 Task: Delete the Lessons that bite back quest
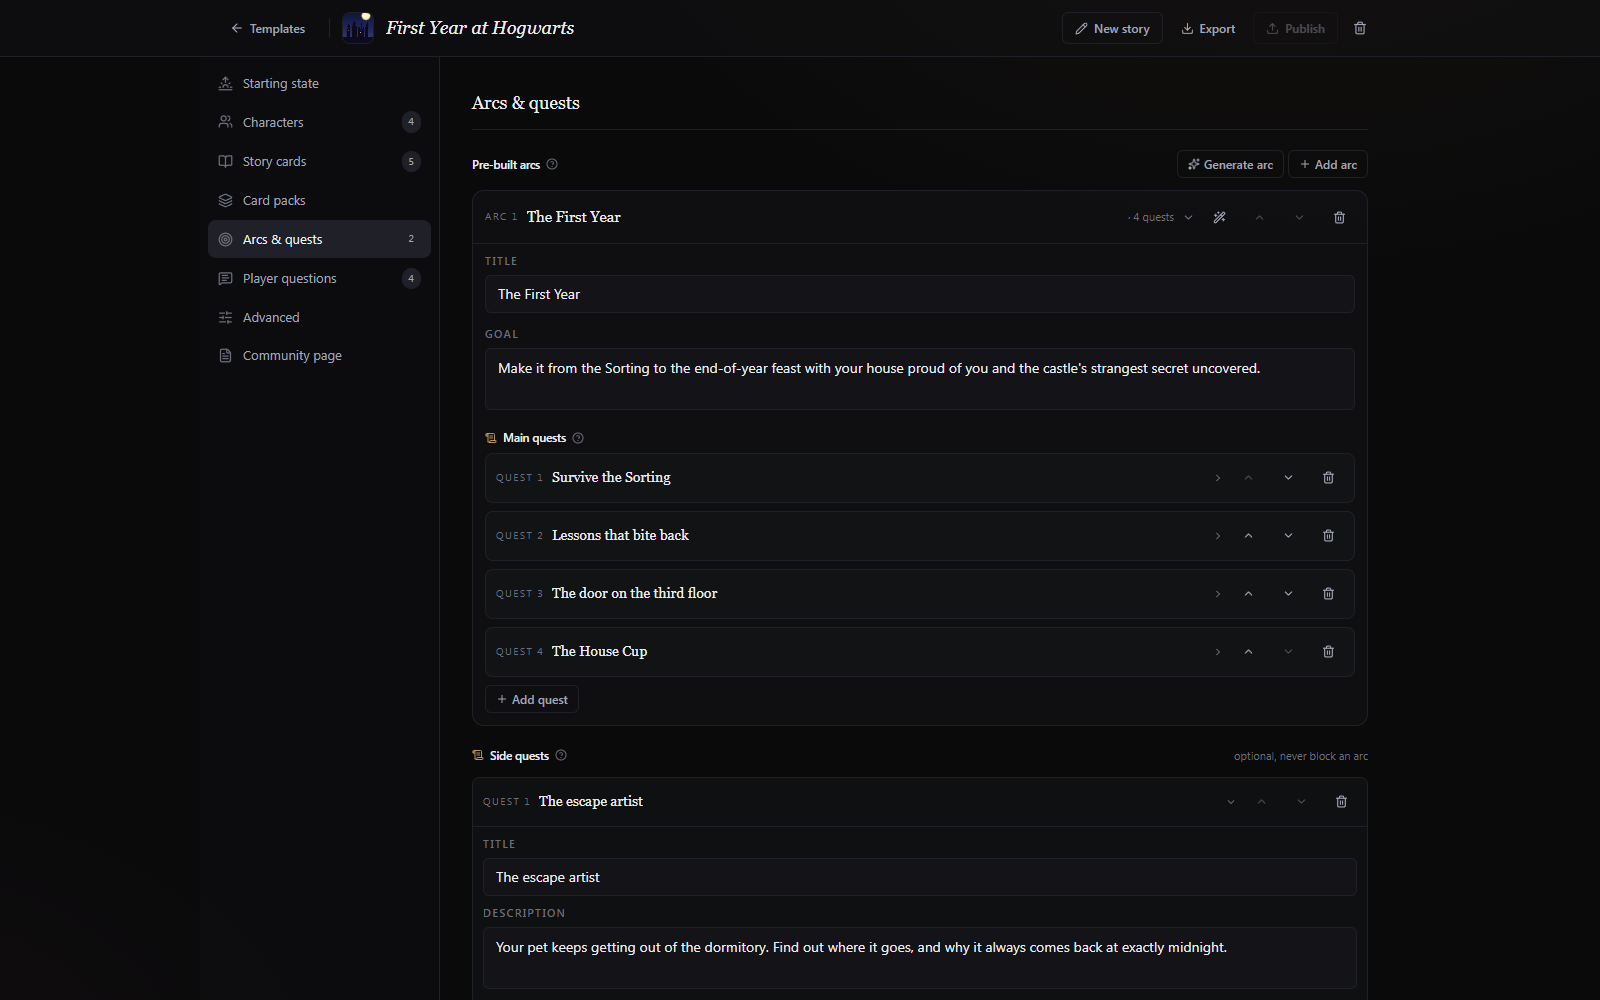pyautogui.click(x=1329, y=536)
